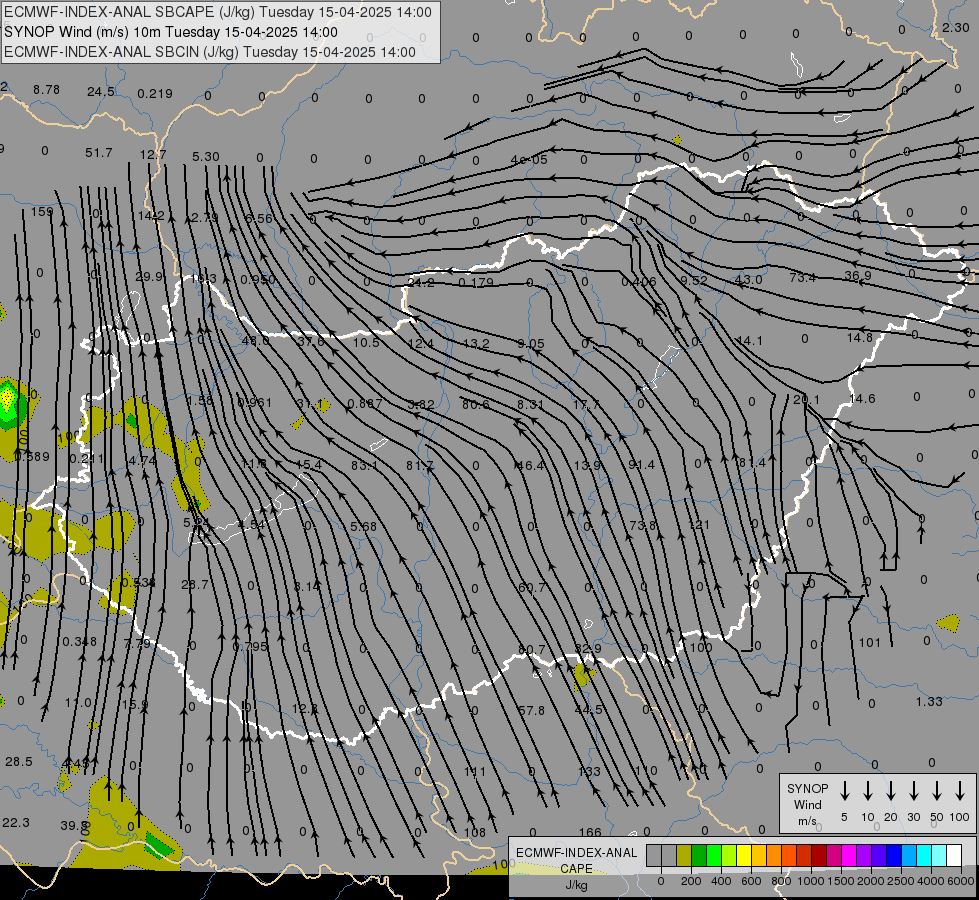
Task: Click the map value 101
Action: pyautogui.click(x=869, y=643)
